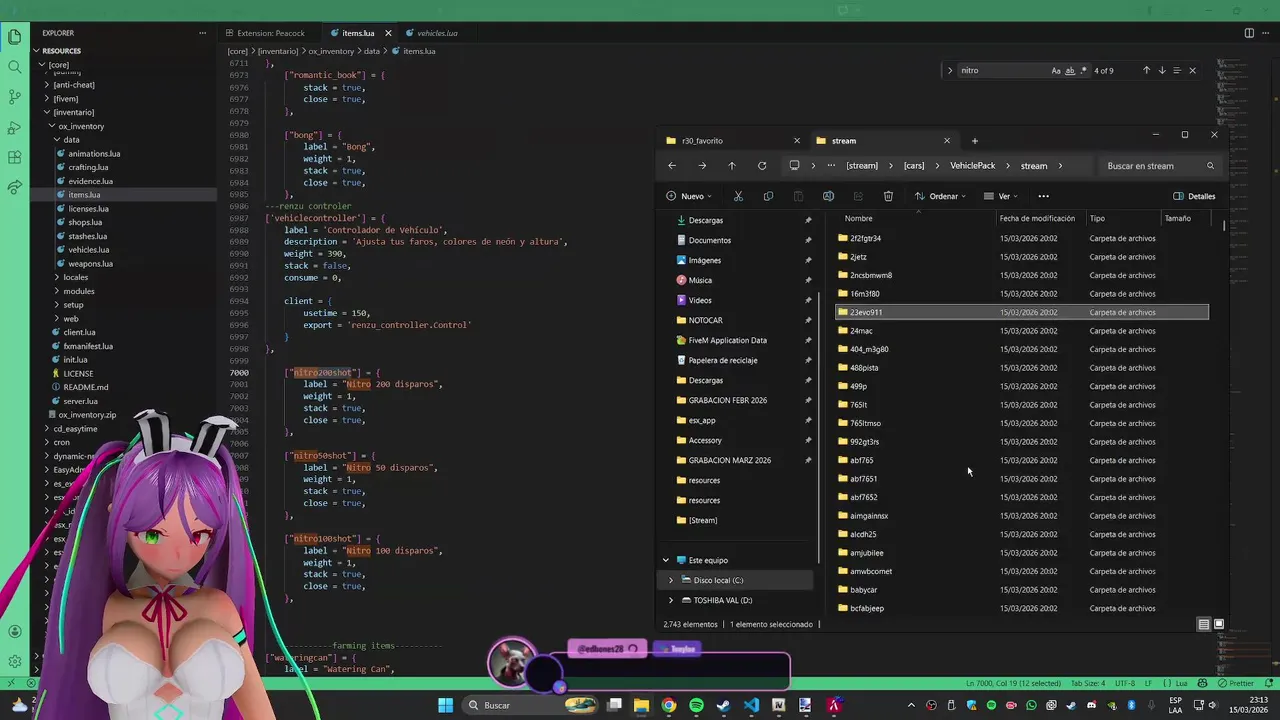This screenshot has height=720, width=1280.
Task: Open File Explorer See more ellipsis menu
Action: pos(1043,196)
